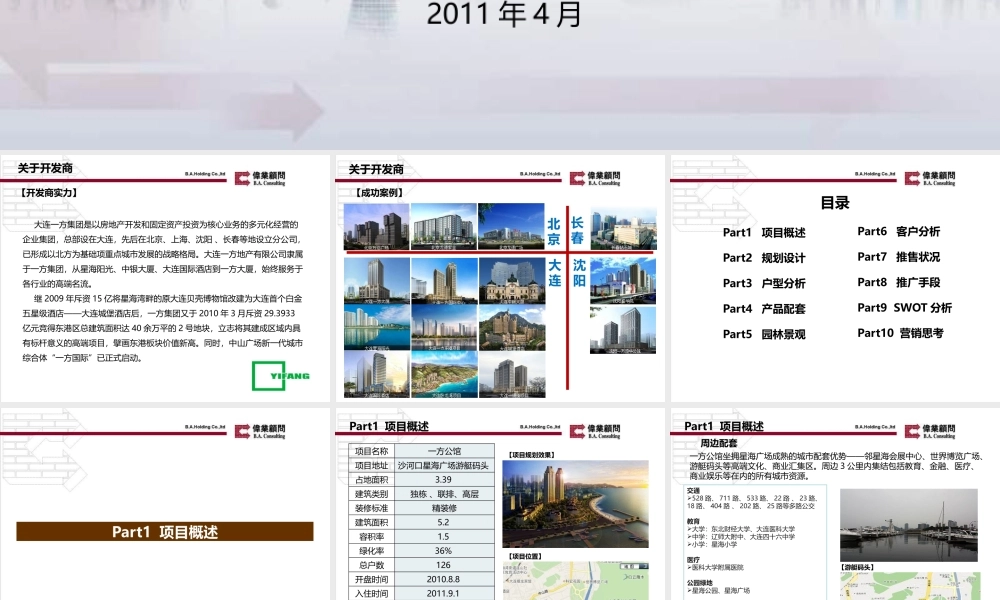Screen dimensions: 1000x600
Task: Select Part4 产品配套 entry
Action: click(x=764, y=309)
